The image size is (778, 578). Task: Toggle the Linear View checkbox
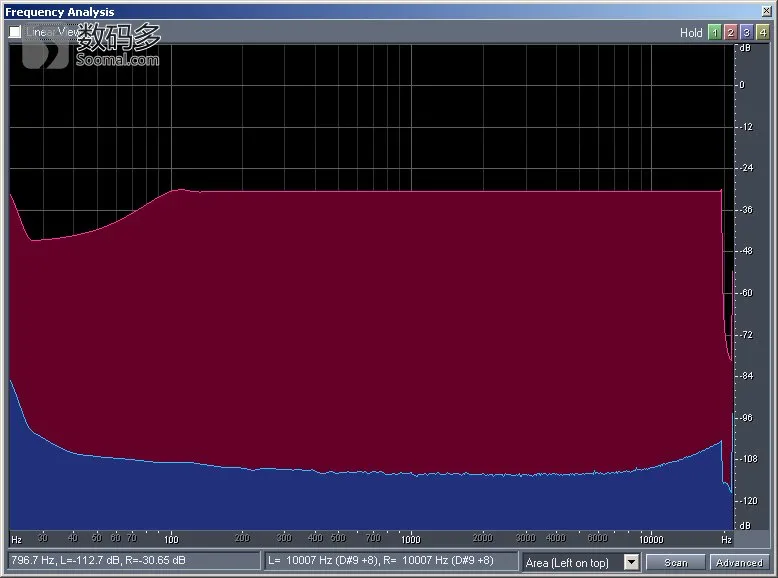tap(15, 32)
